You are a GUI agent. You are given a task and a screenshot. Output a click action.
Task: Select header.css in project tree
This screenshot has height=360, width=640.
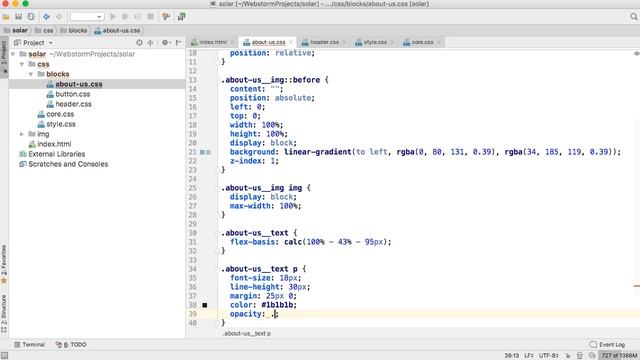(x=73, y=104)
